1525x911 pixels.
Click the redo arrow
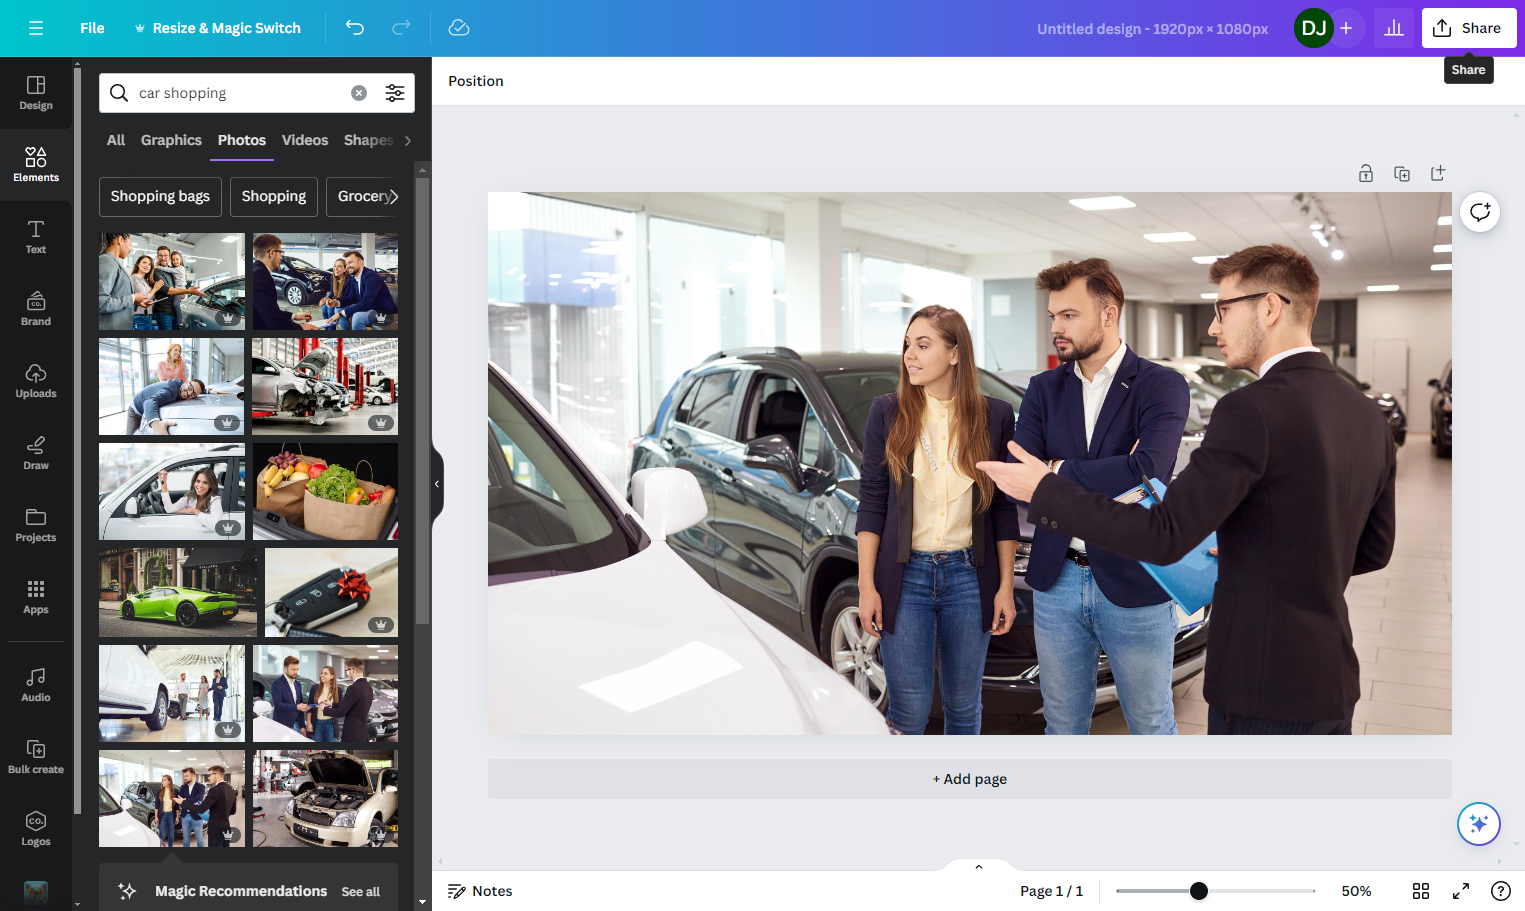coord(401,28)
